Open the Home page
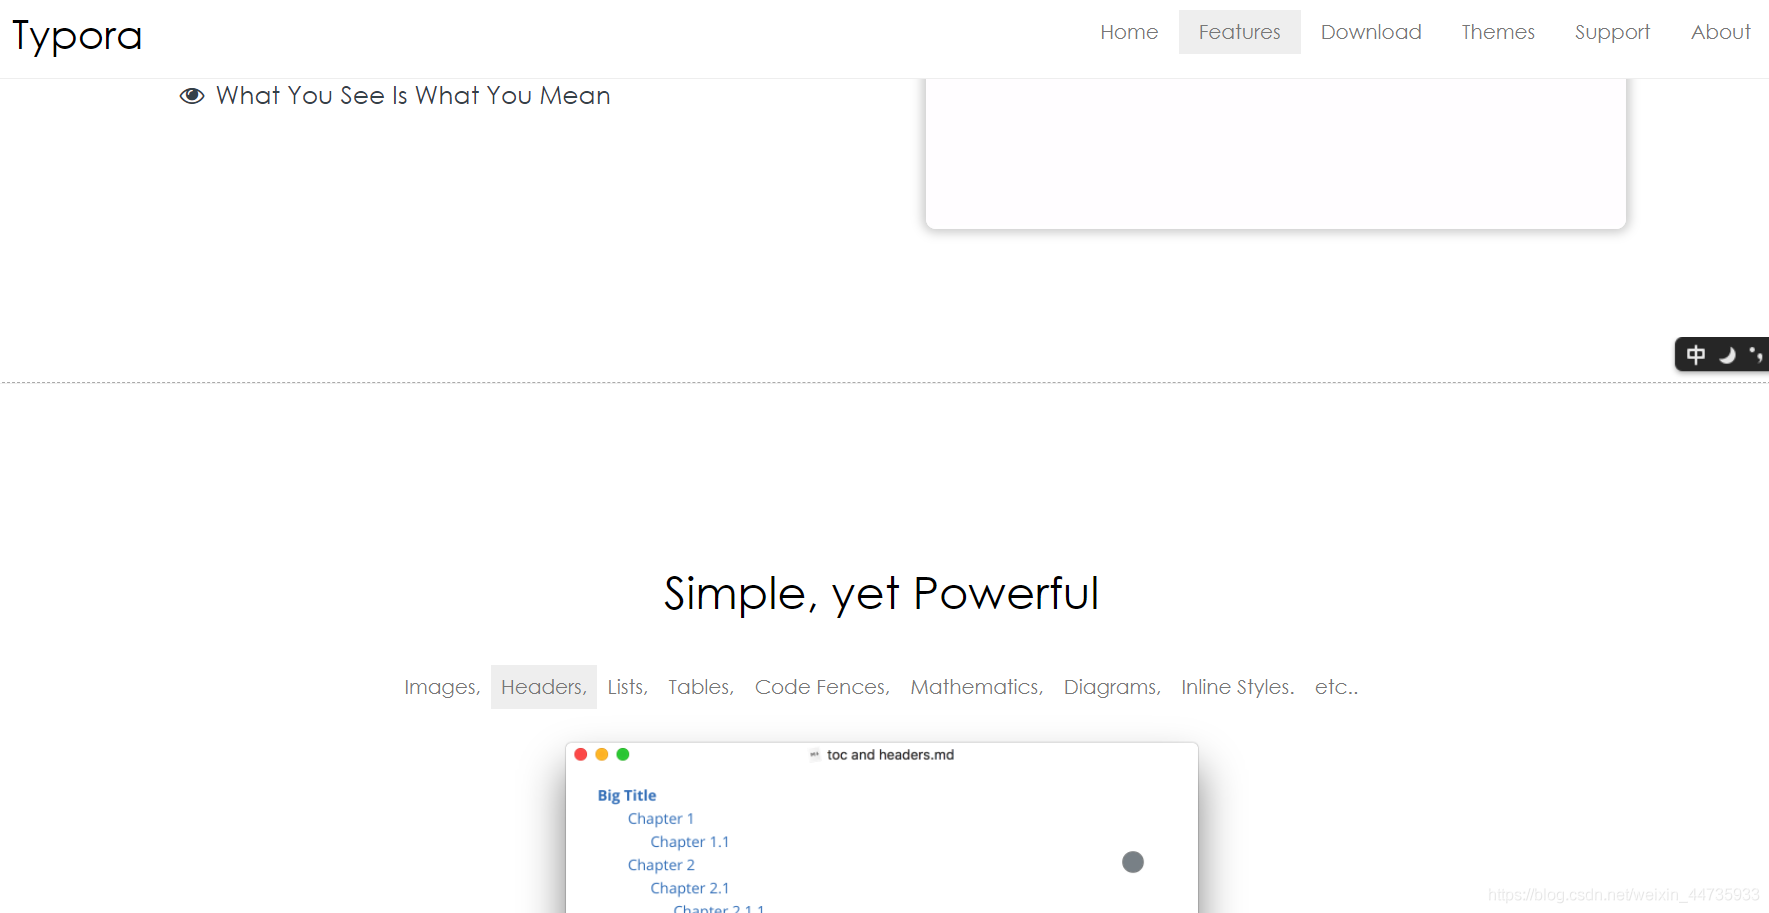 1129,32
